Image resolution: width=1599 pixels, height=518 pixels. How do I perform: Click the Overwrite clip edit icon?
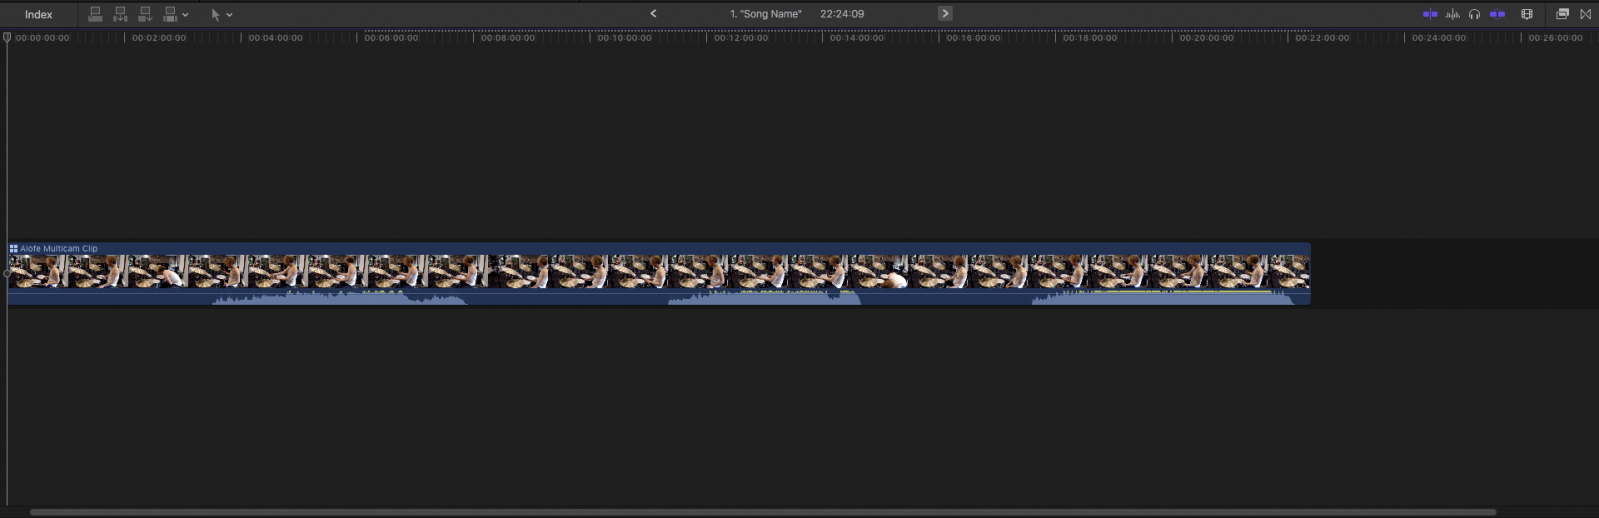pyautogui.click(x=170, y=14)
